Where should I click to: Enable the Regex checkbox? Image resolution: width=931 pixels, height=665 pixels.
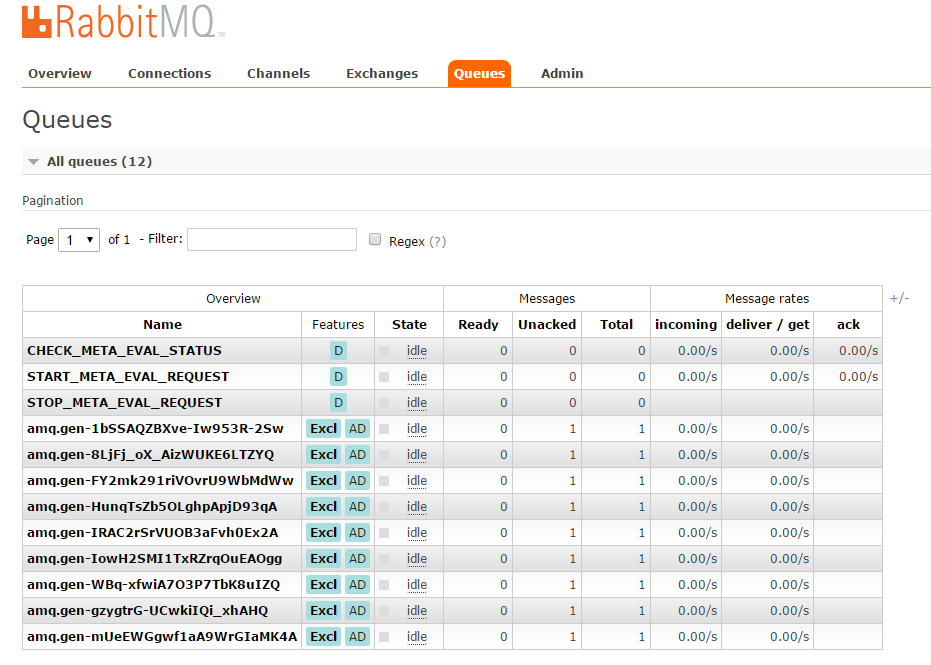tap(375, 239)
